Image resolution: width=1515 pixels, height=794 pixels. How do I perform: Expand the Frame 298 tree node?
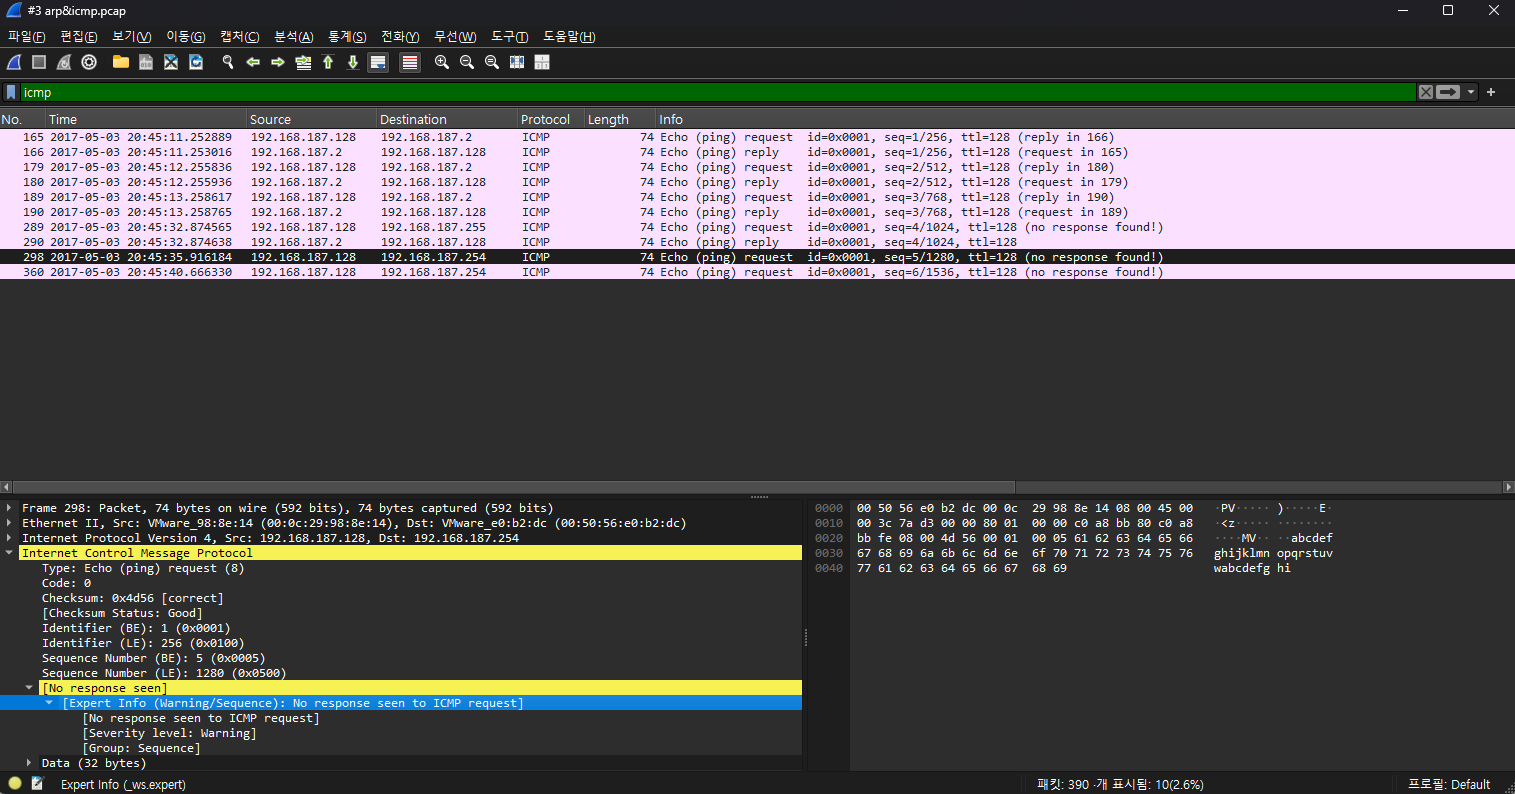click(10, 508)
